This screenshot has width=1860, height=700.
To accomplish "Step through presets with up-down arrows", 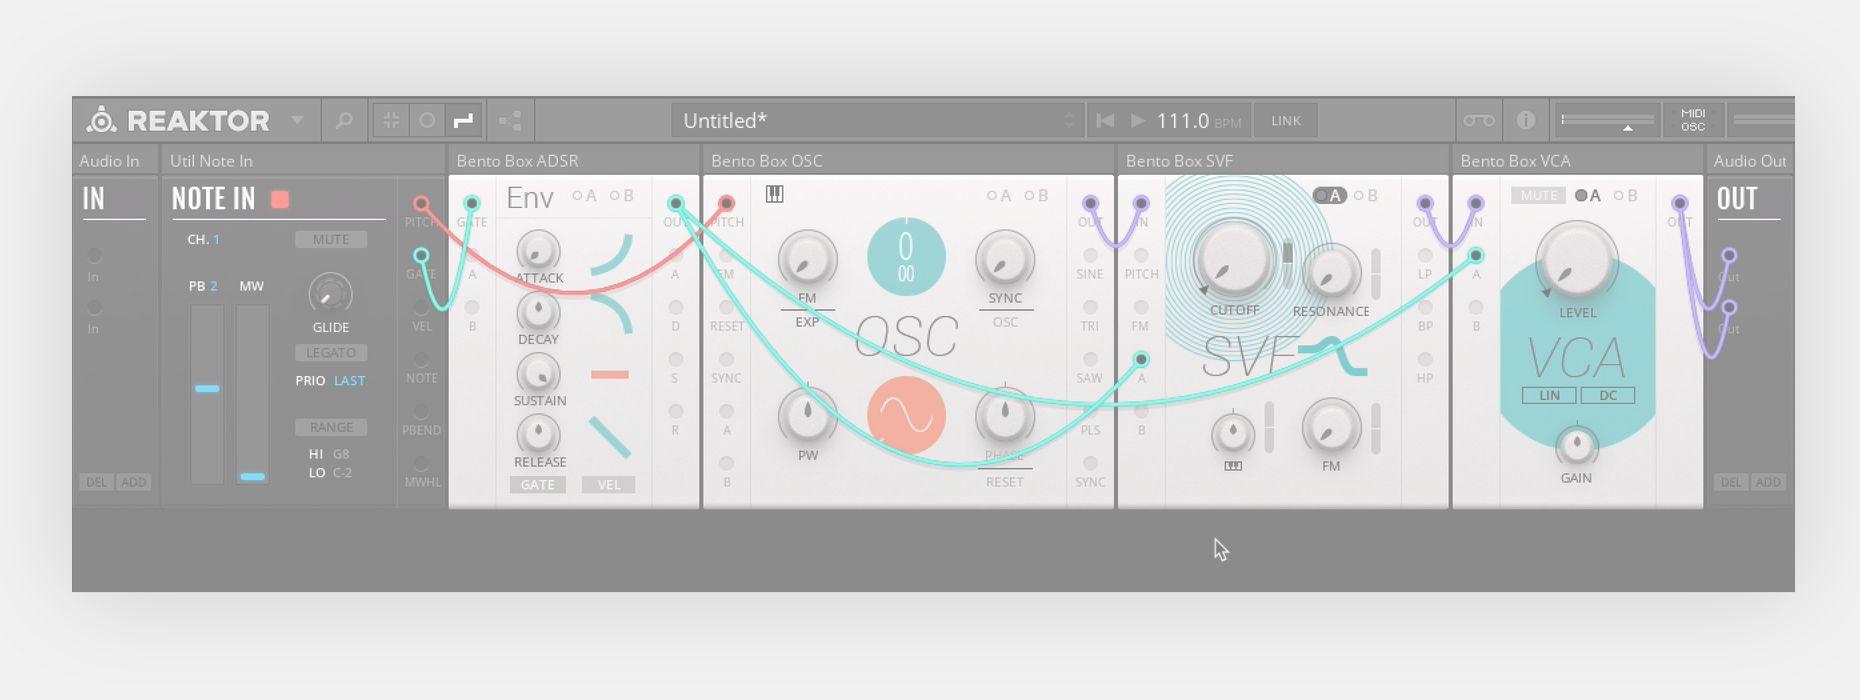I will click(x=1069, y=121).
